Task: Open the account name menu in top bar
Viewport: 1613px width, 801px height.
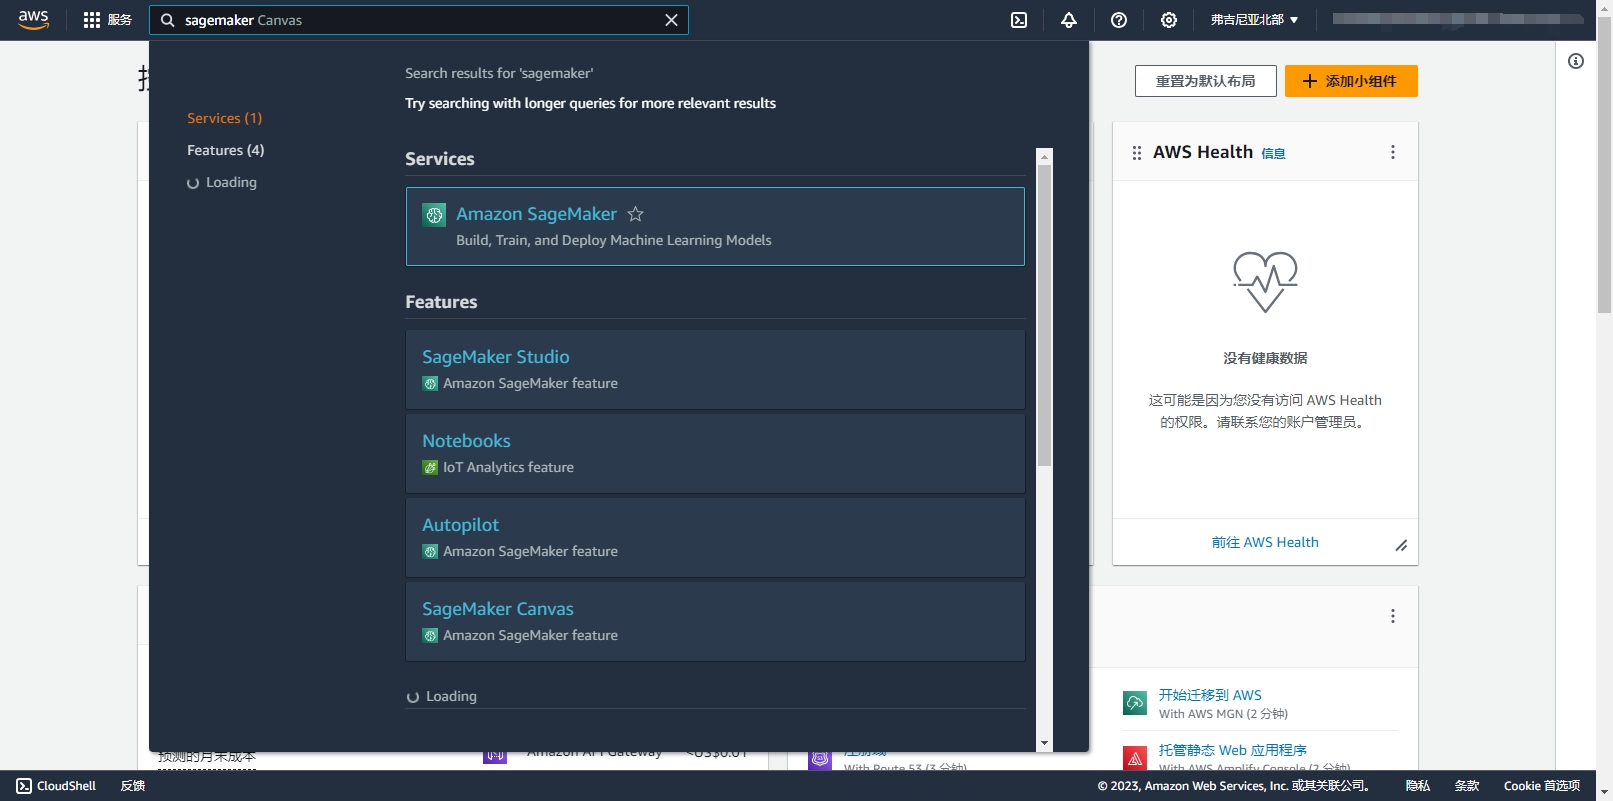Action: click(x=1457, y=20)
